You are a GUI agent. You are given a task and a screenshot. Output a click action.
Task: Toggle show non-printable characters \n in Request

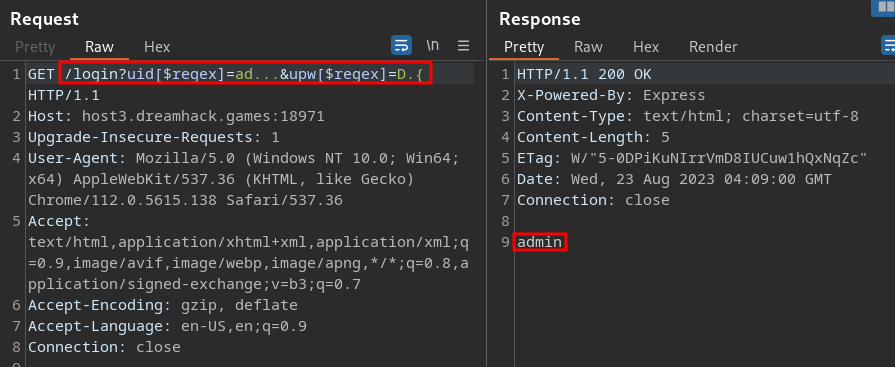(433, 45)
